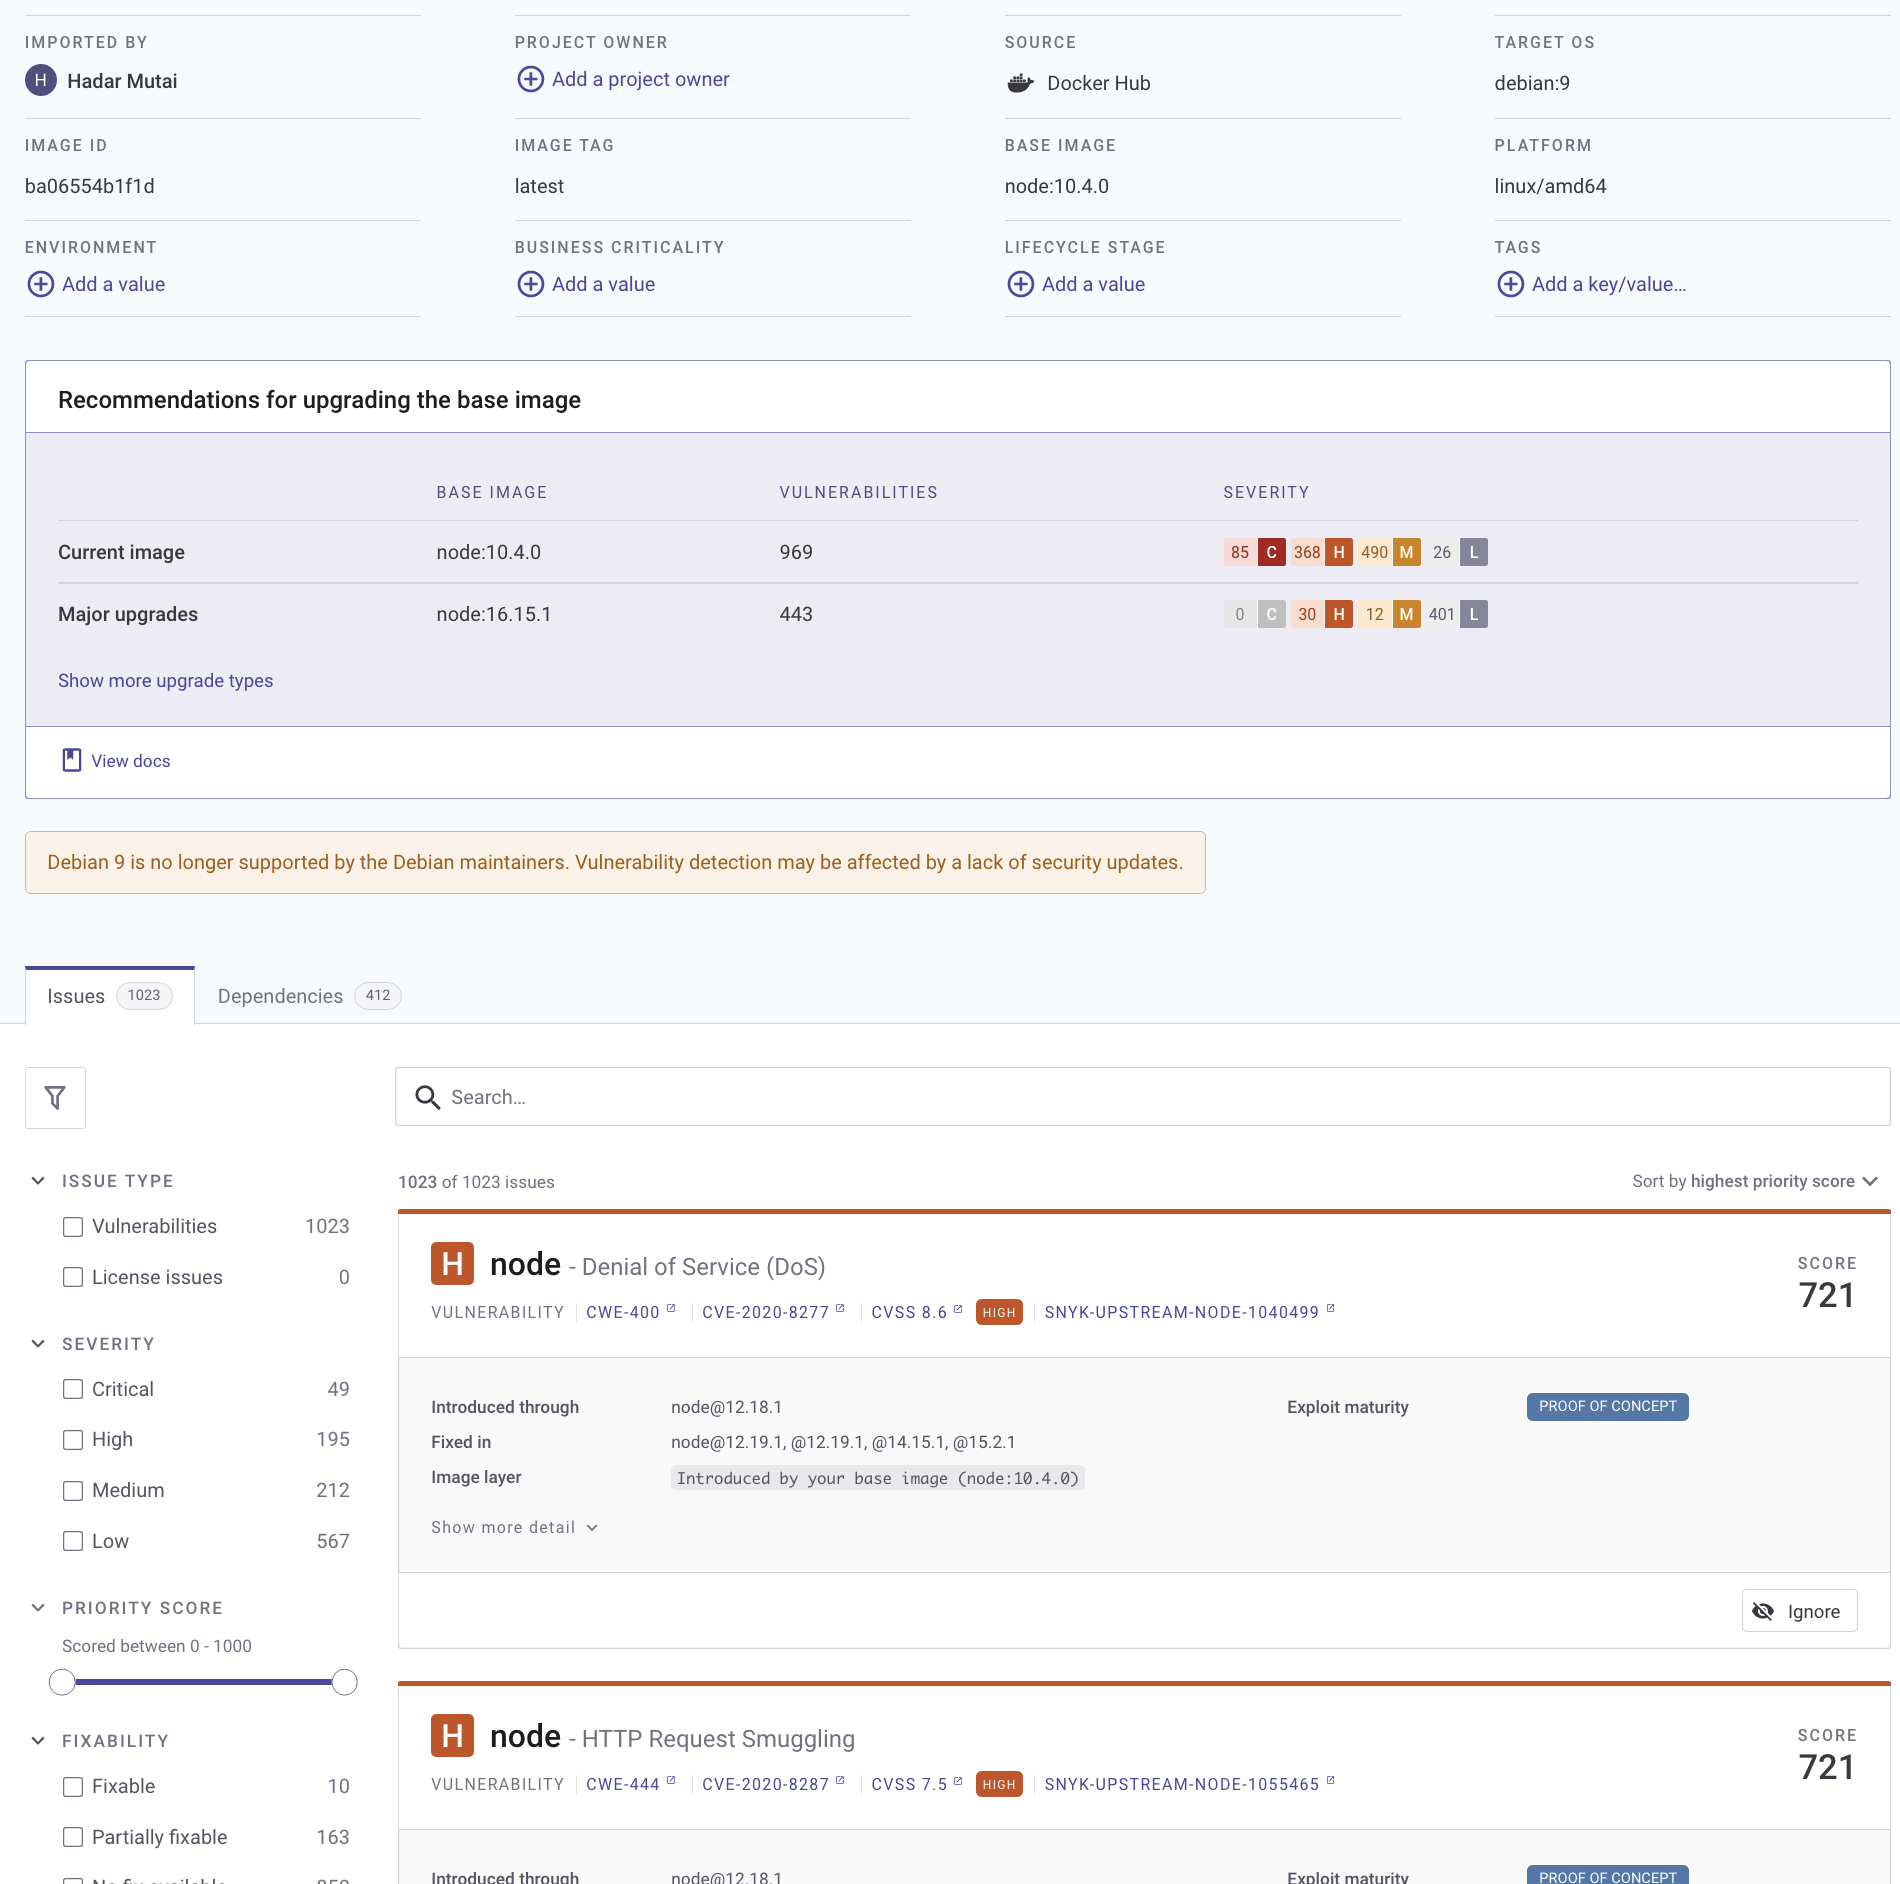Select the Issues tab

coord(75,995)
